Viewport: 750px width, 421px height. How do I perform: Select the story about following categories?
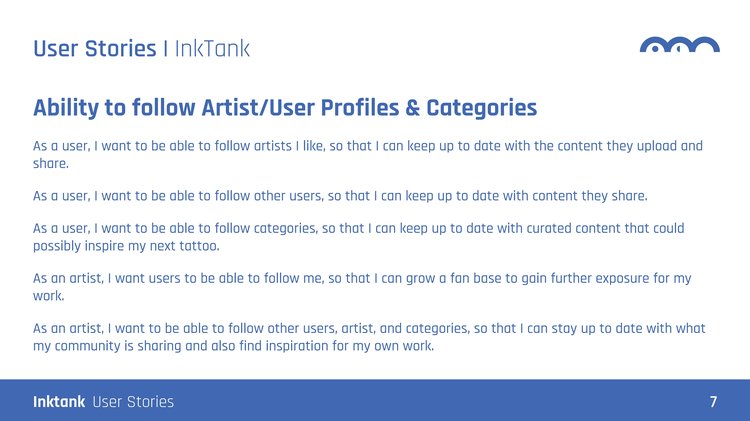[358, 228]
